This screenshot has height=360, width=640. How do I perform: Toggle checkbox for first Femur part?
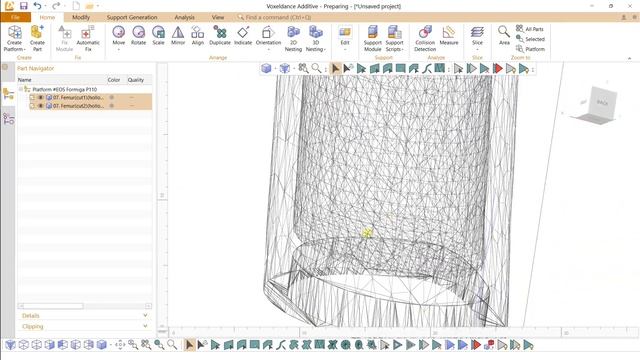pyautogui.click(x=32, y=98)
